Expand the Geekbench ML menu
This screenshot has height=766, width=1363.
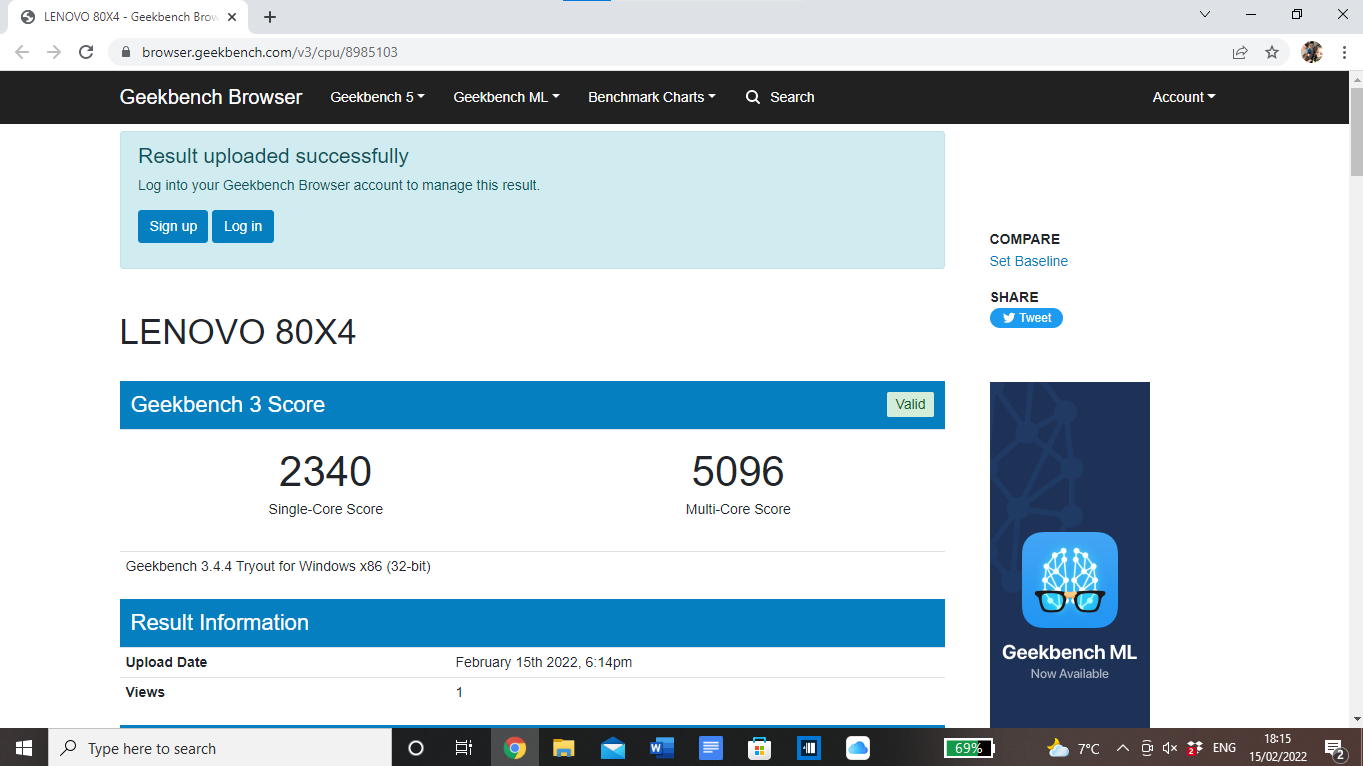(506, 97)
